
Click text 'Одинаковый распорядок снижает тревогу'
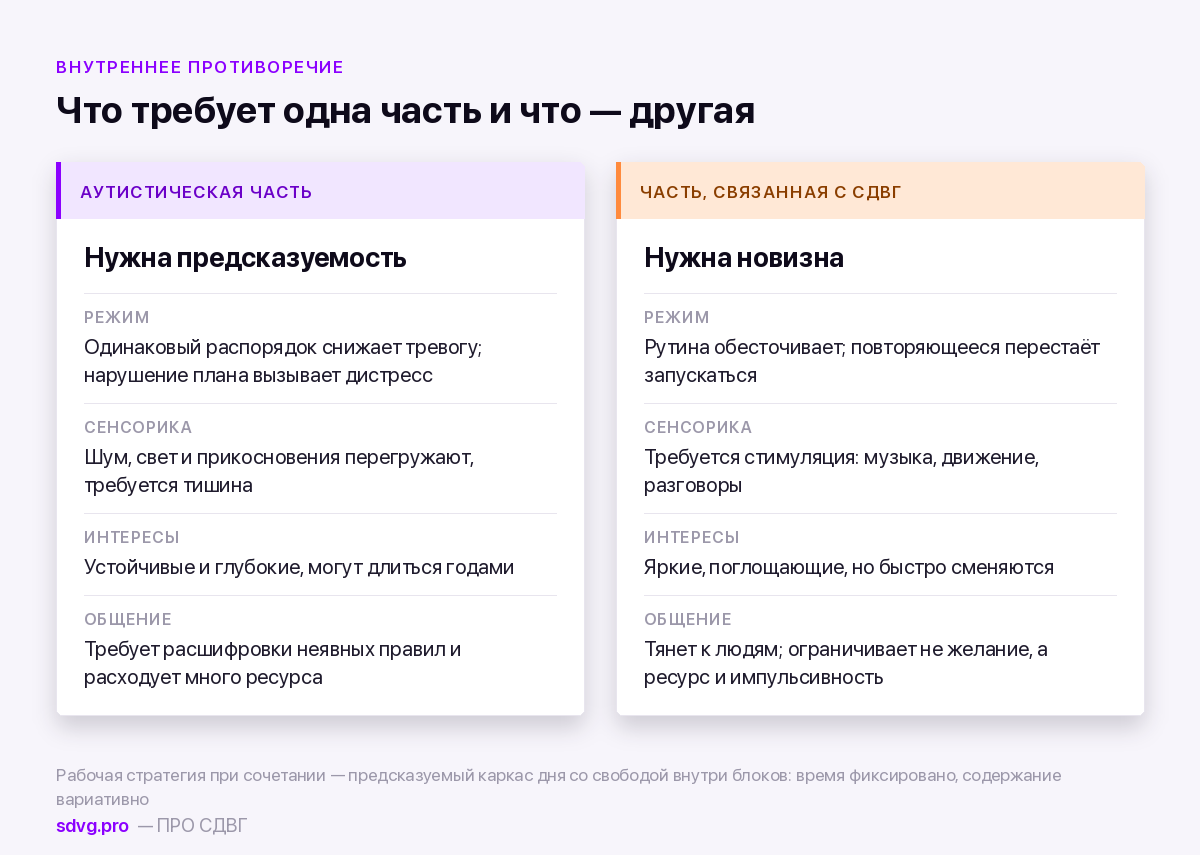tap(283, 347)
